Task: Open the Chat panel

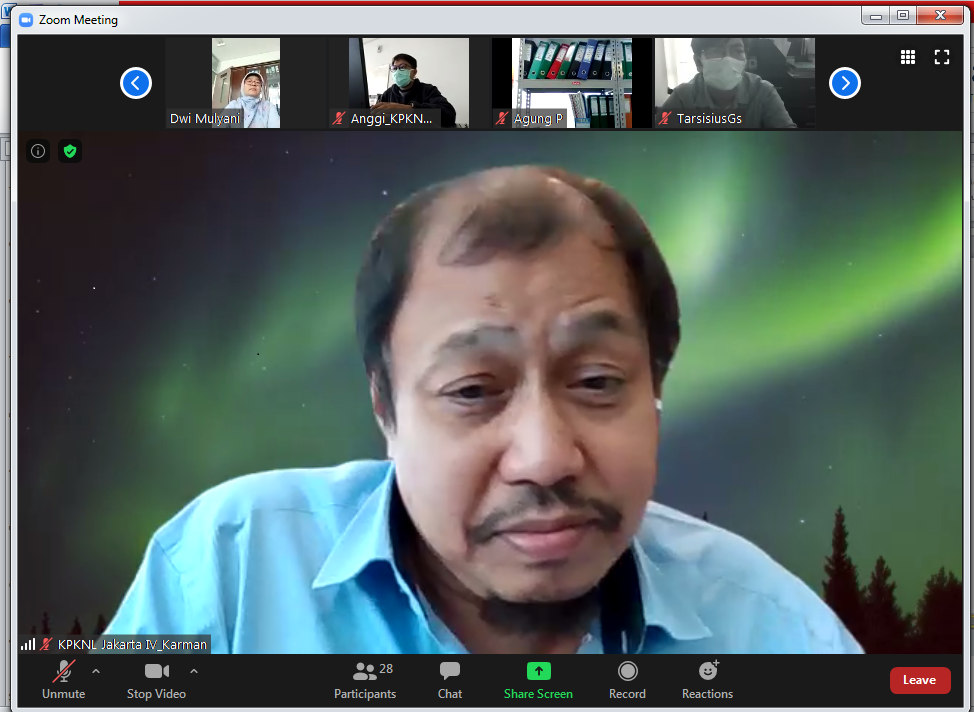Action: coord(450,680)
